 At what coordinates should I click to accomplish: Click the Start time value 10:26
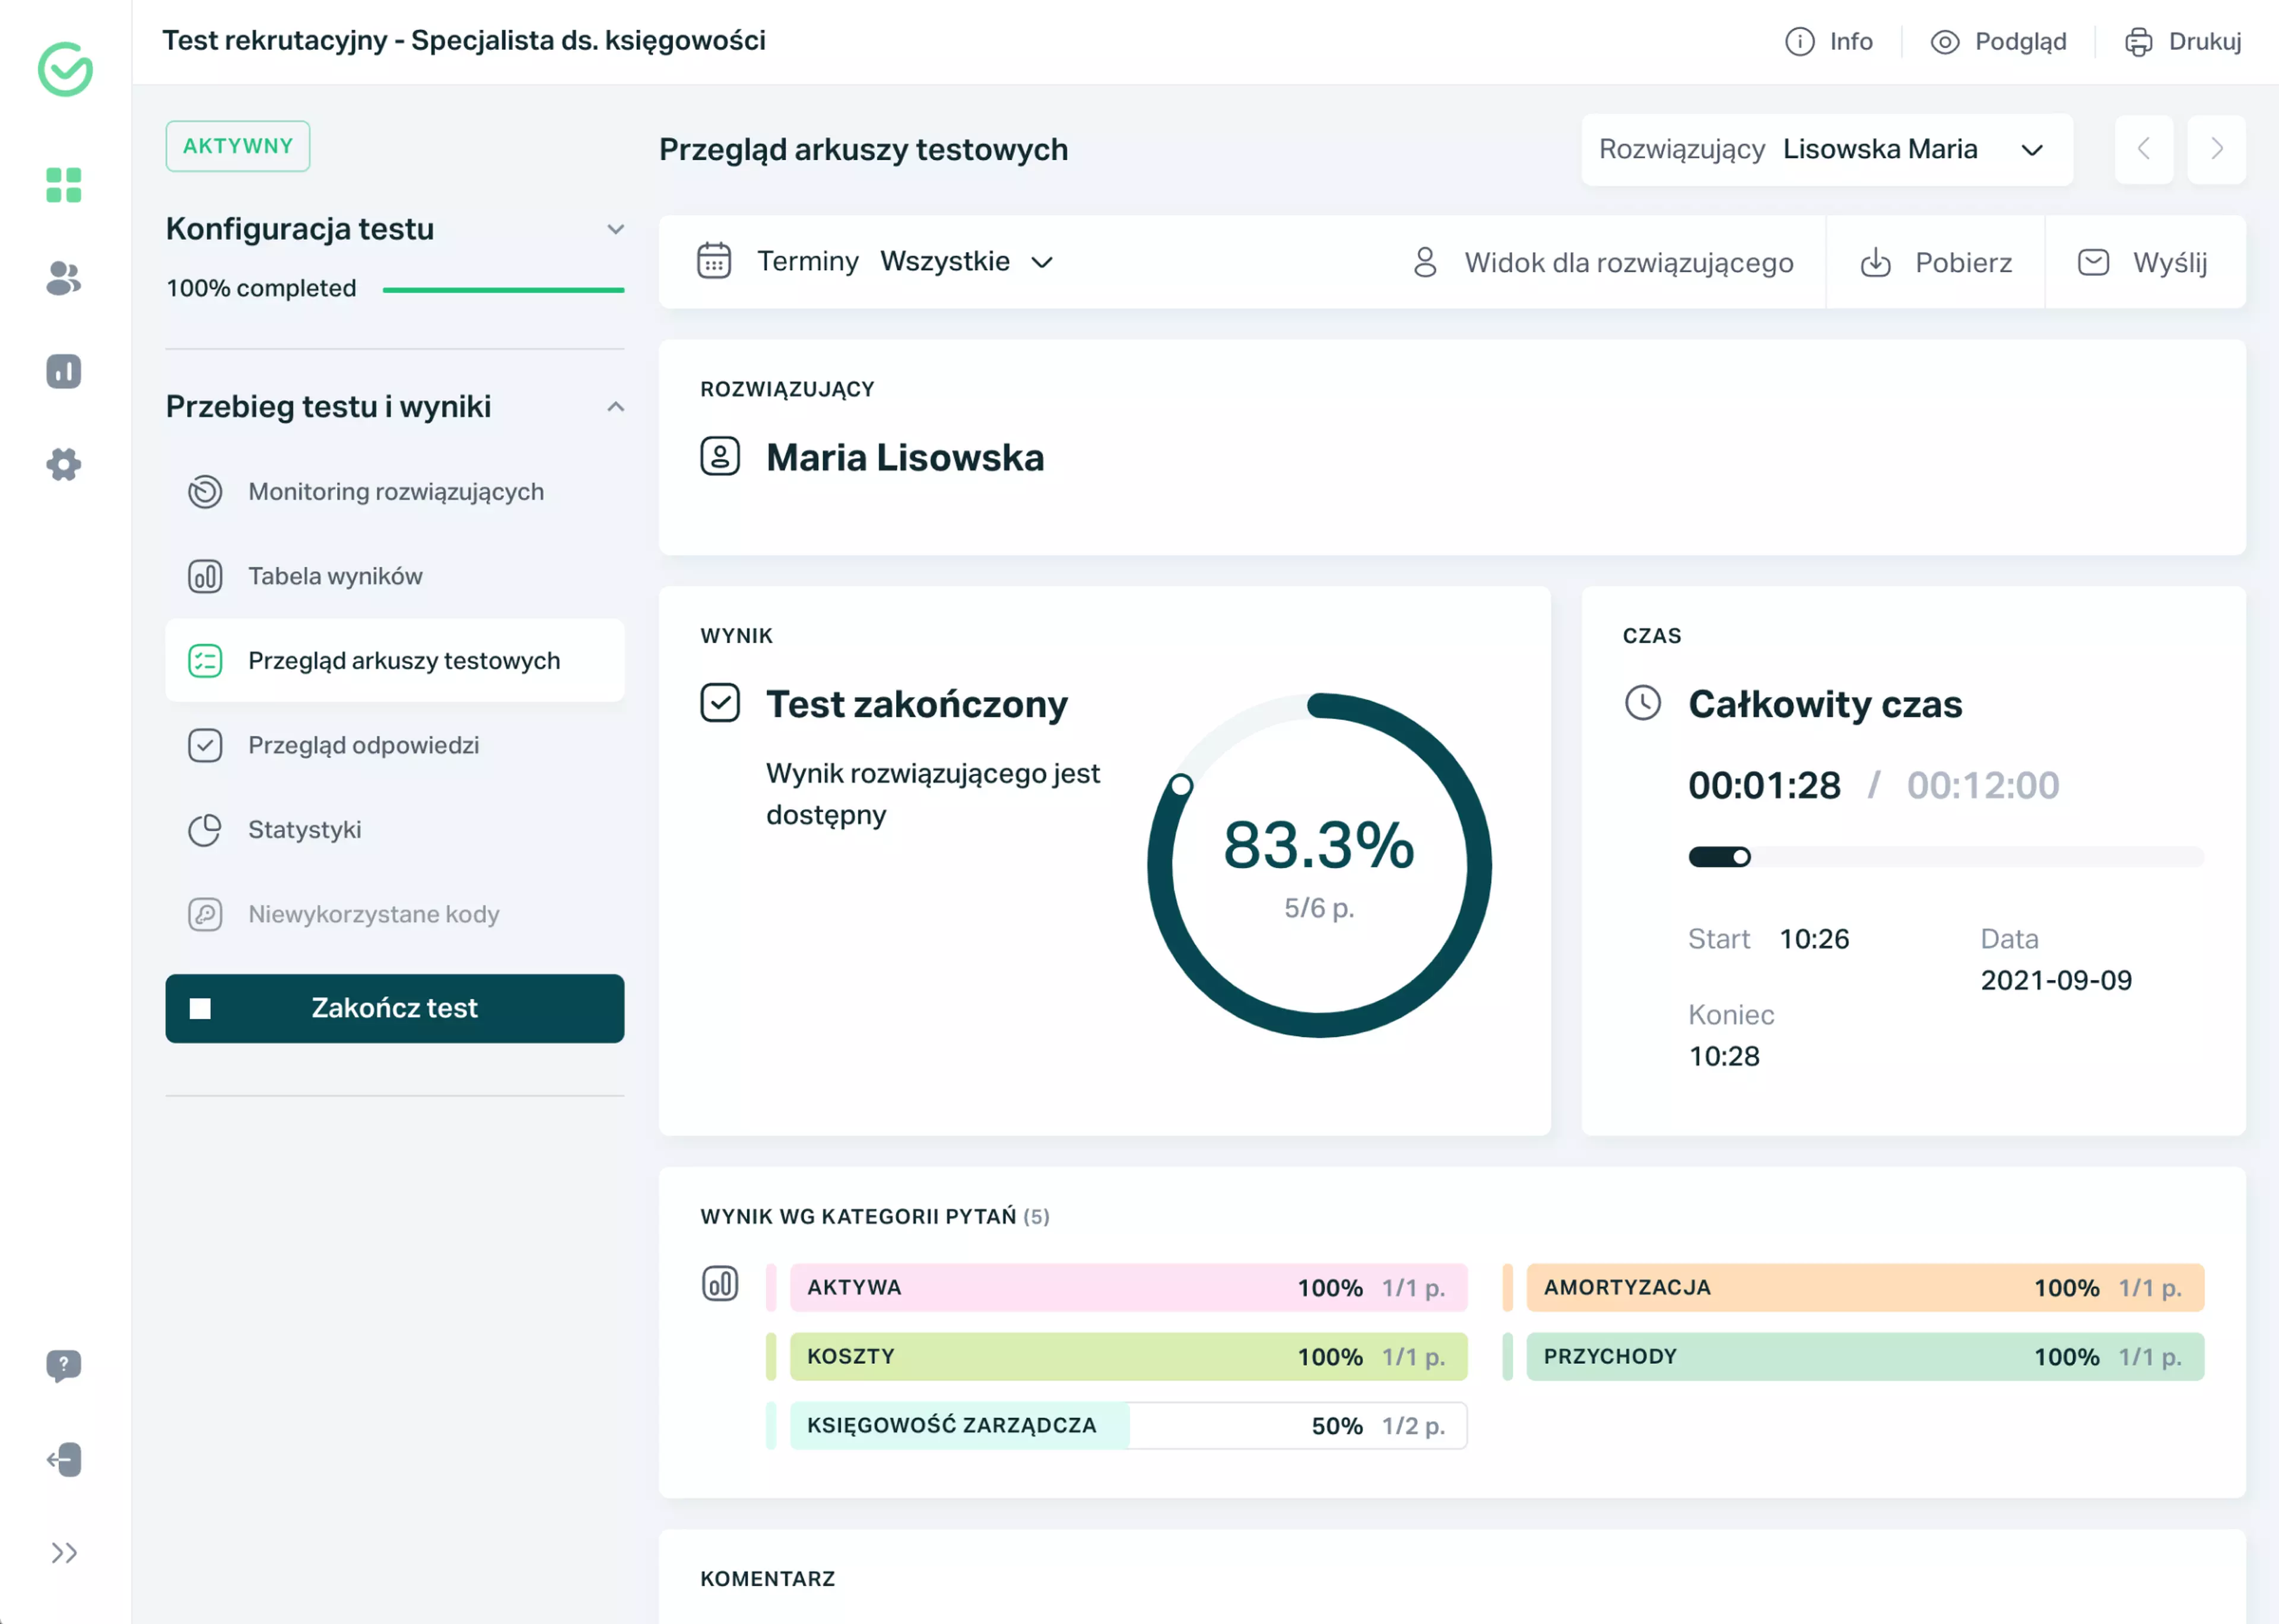tap(1814, 939)
